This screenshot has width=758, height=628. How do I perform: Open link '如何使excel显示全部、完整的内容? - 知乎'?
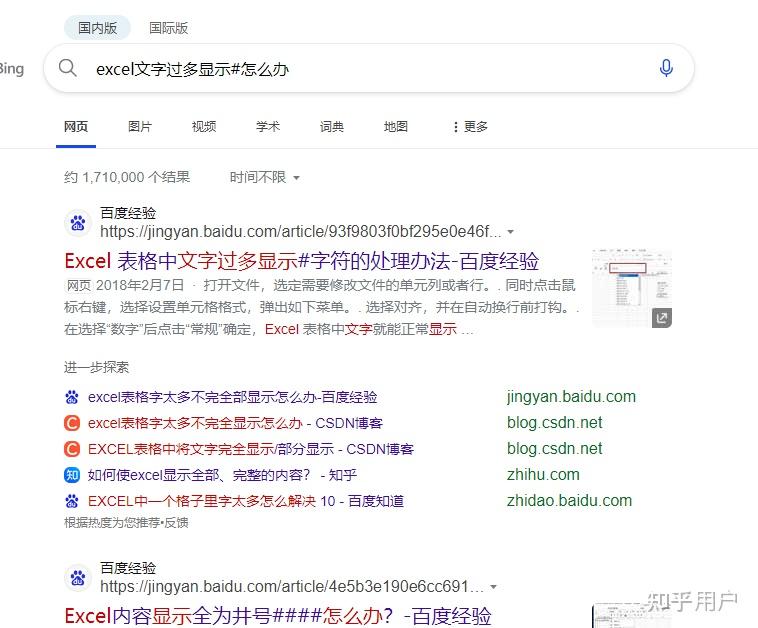point(222,475)
